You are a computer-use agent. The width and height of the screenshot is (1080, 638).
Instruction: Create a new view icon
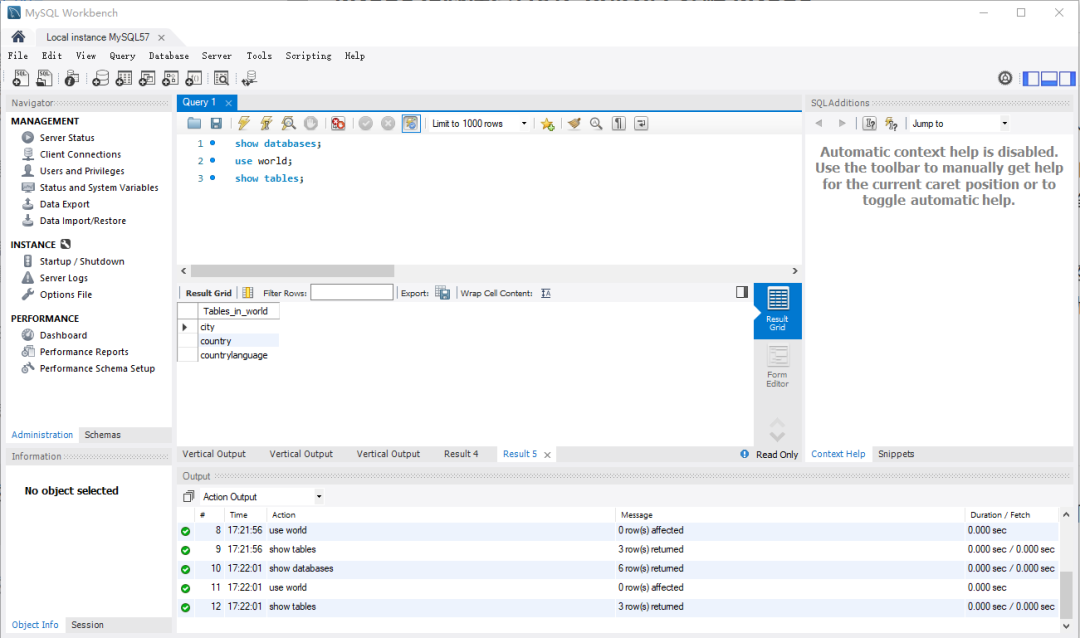coord(147,79)
